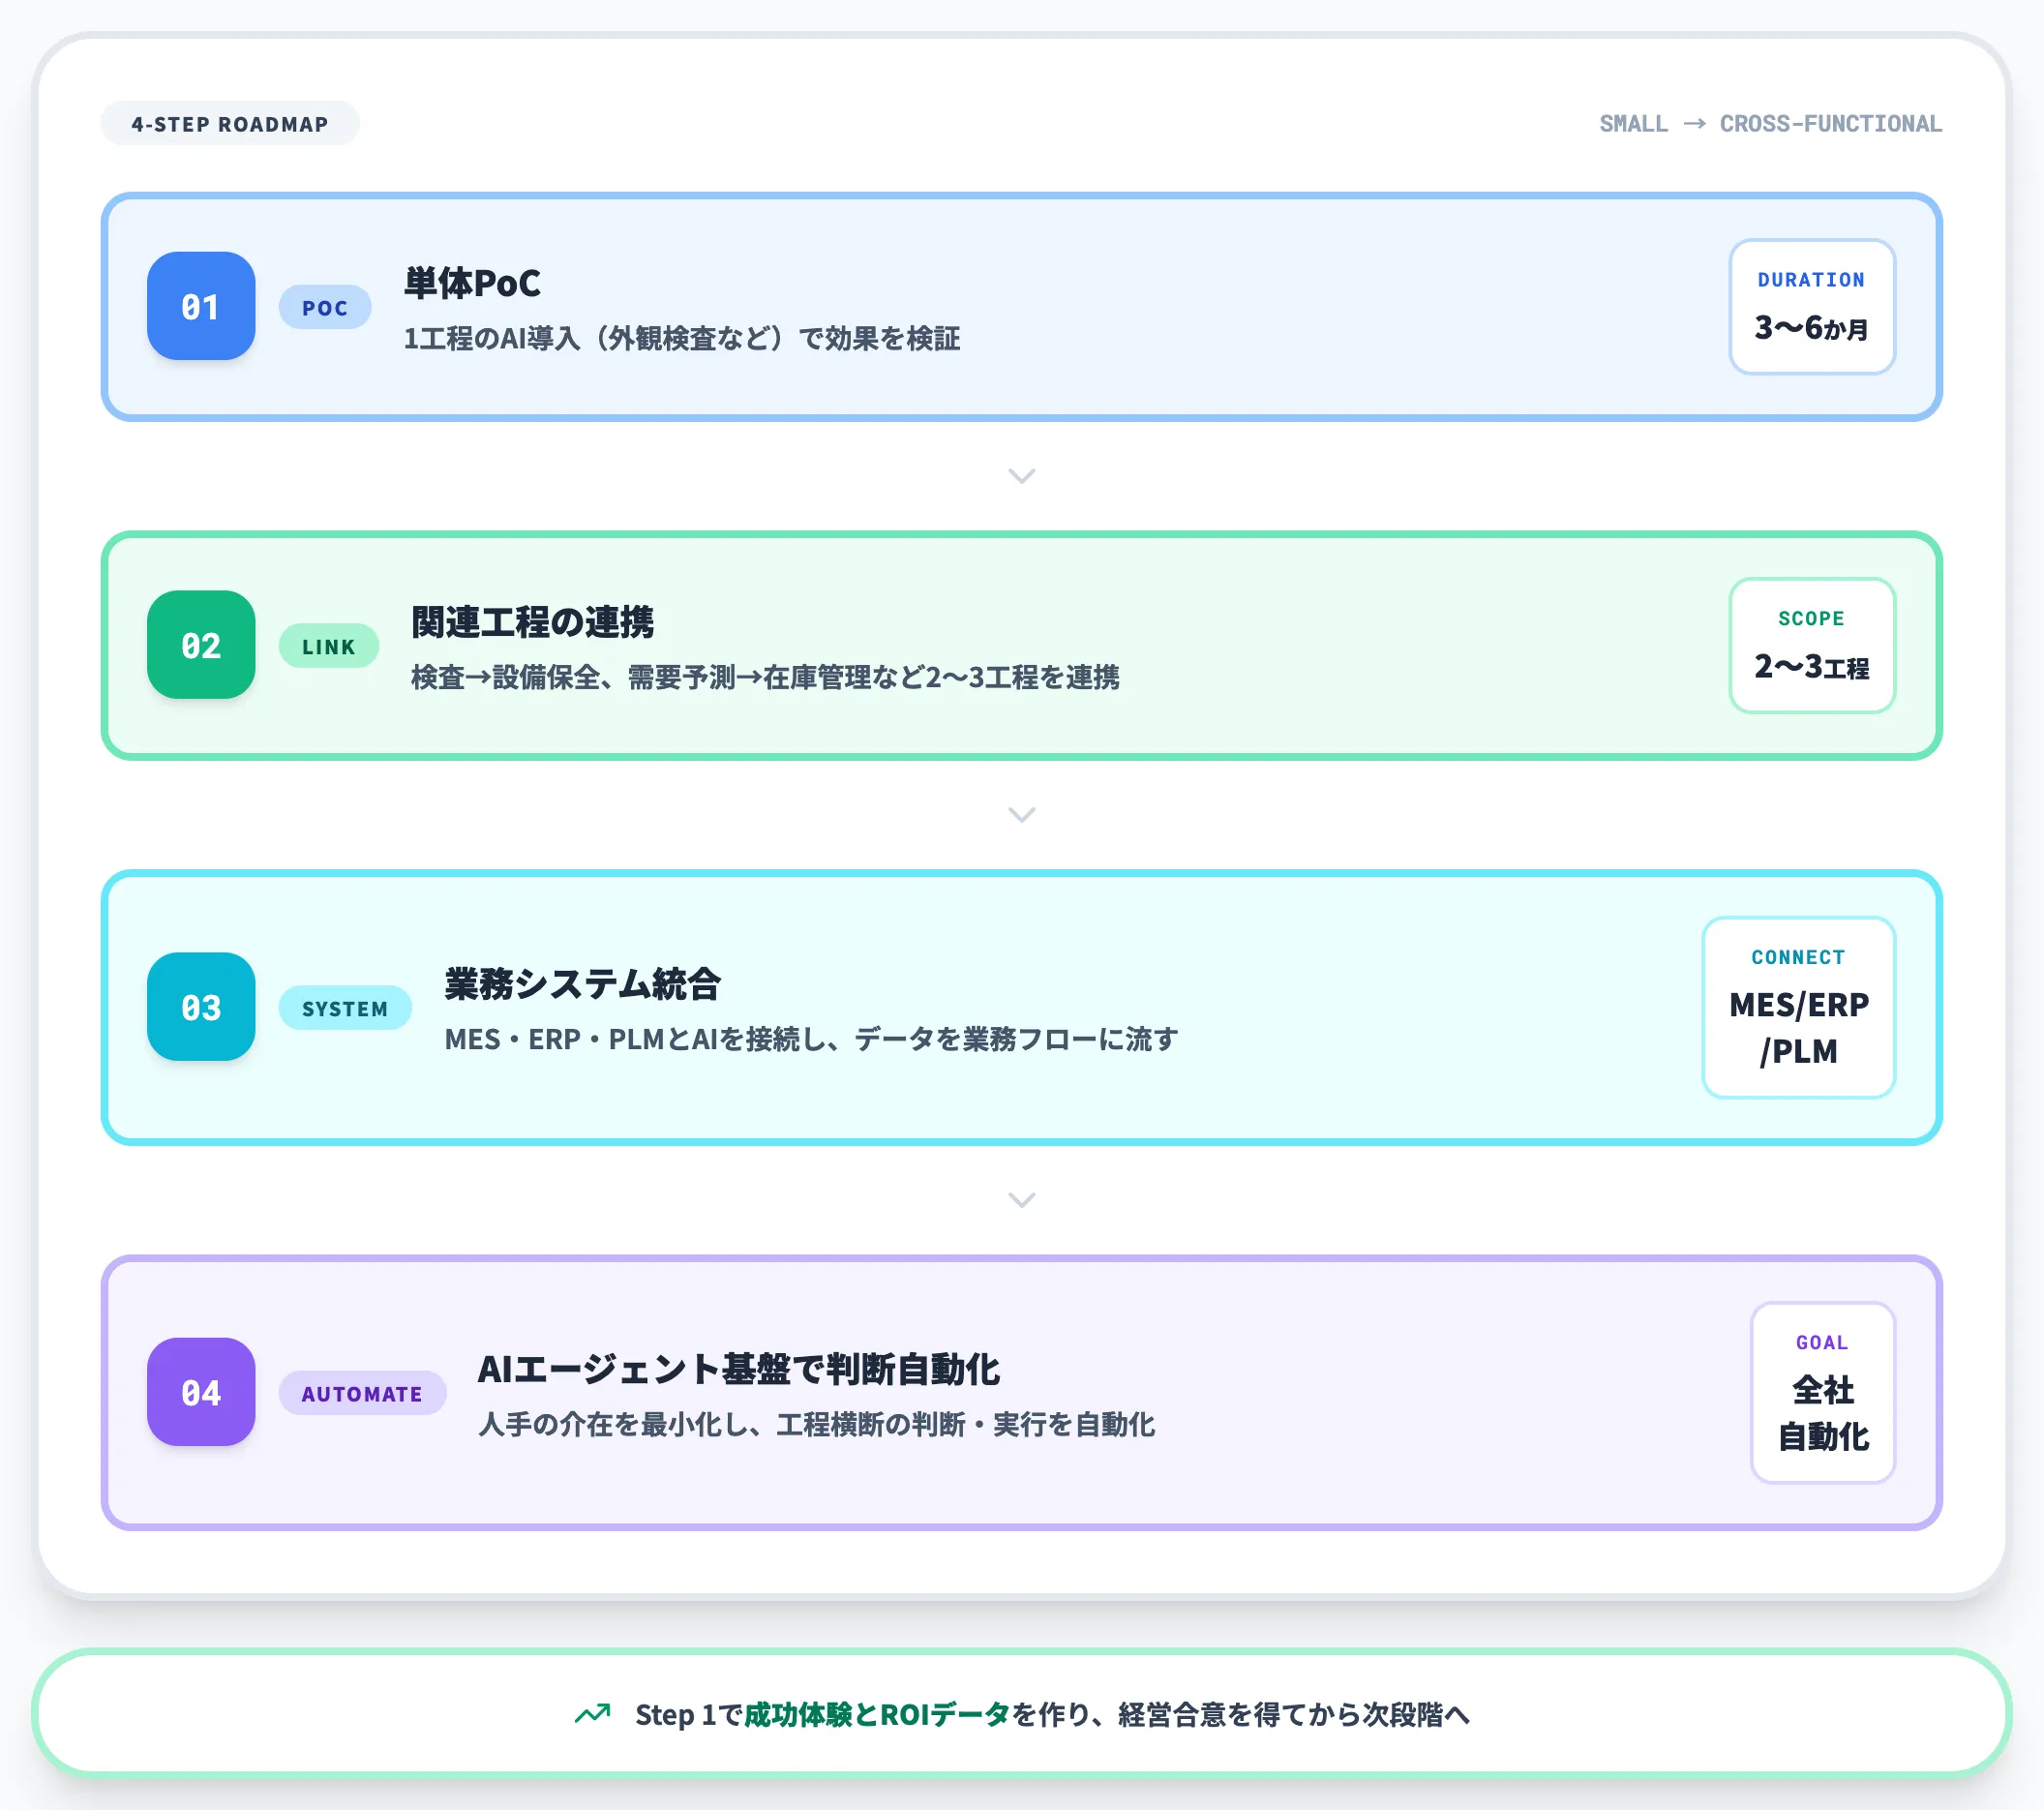Screen dimensions: 2044x1810
Task: Click the DURATION 3〜6か月 badge
Action: tap(1811, 307)
